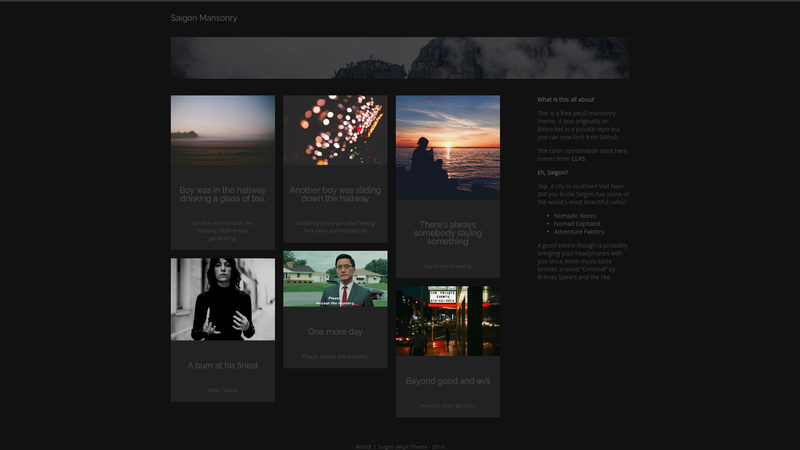Open post 'A bum at his finest'
Image resolution: width=800 pixels, height=450 pixels.
pyautogui.click(x=223, y=365)
